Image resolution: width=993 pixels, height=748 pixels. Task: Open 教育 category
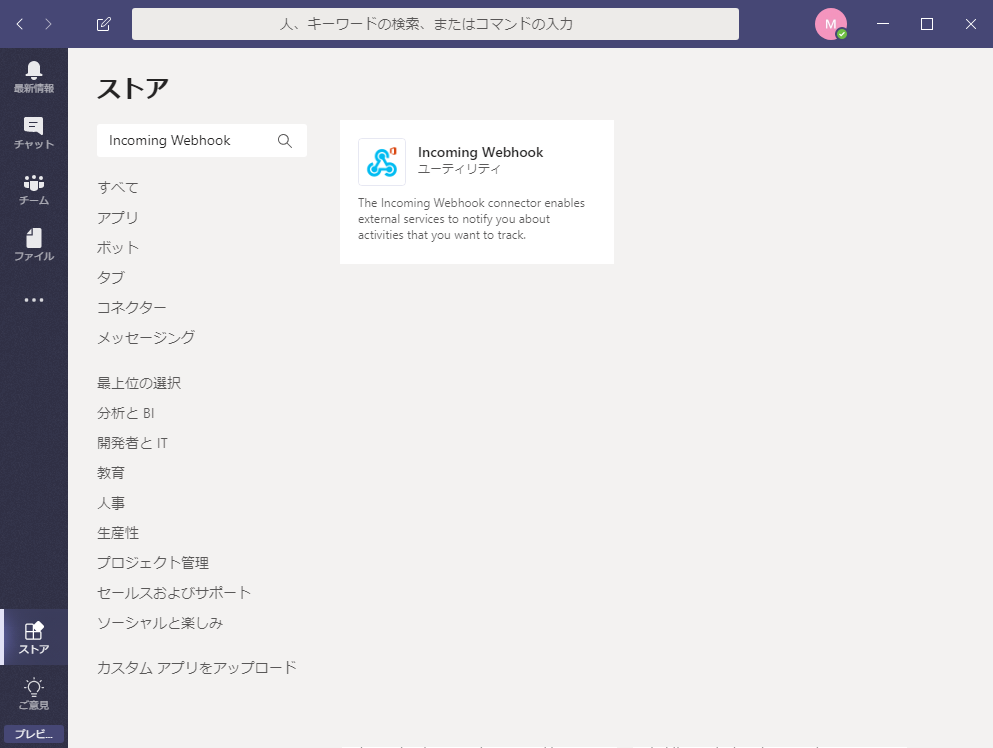(x=111, y=473)
